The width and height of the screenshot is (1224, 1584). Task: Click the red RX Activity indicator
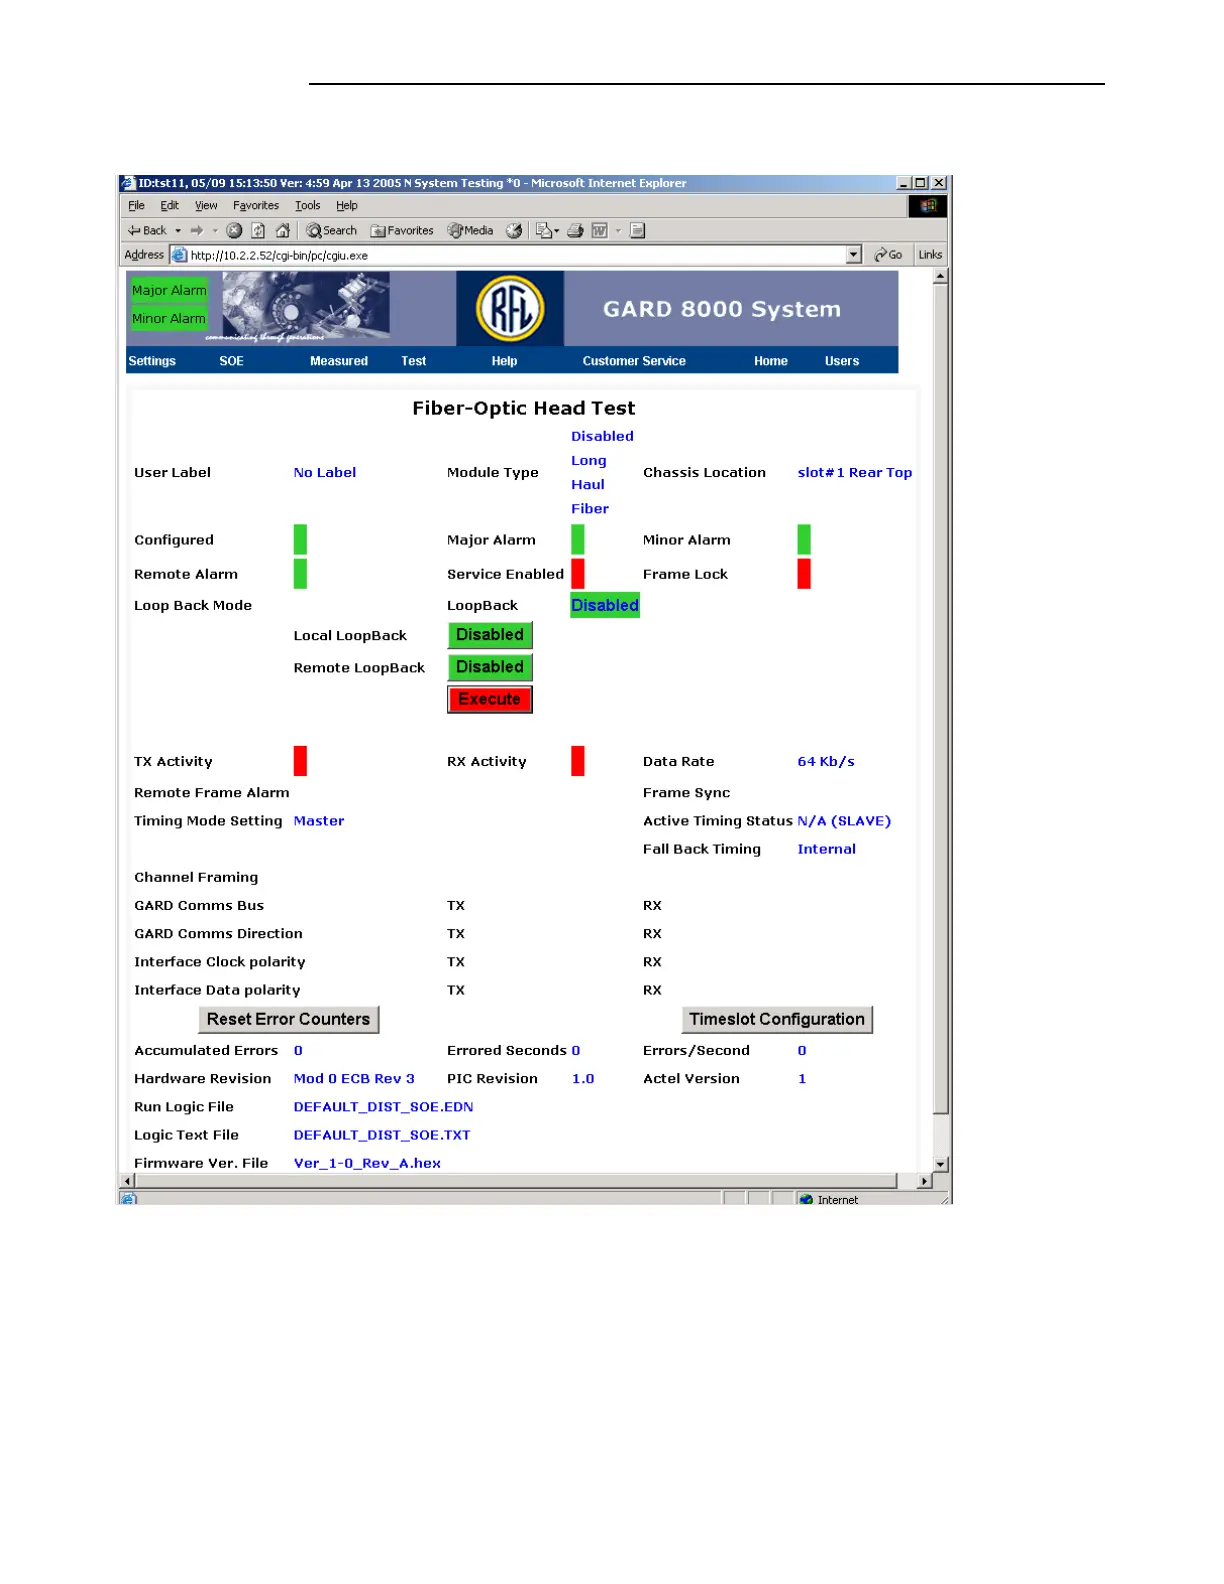[x=578, y=761]
